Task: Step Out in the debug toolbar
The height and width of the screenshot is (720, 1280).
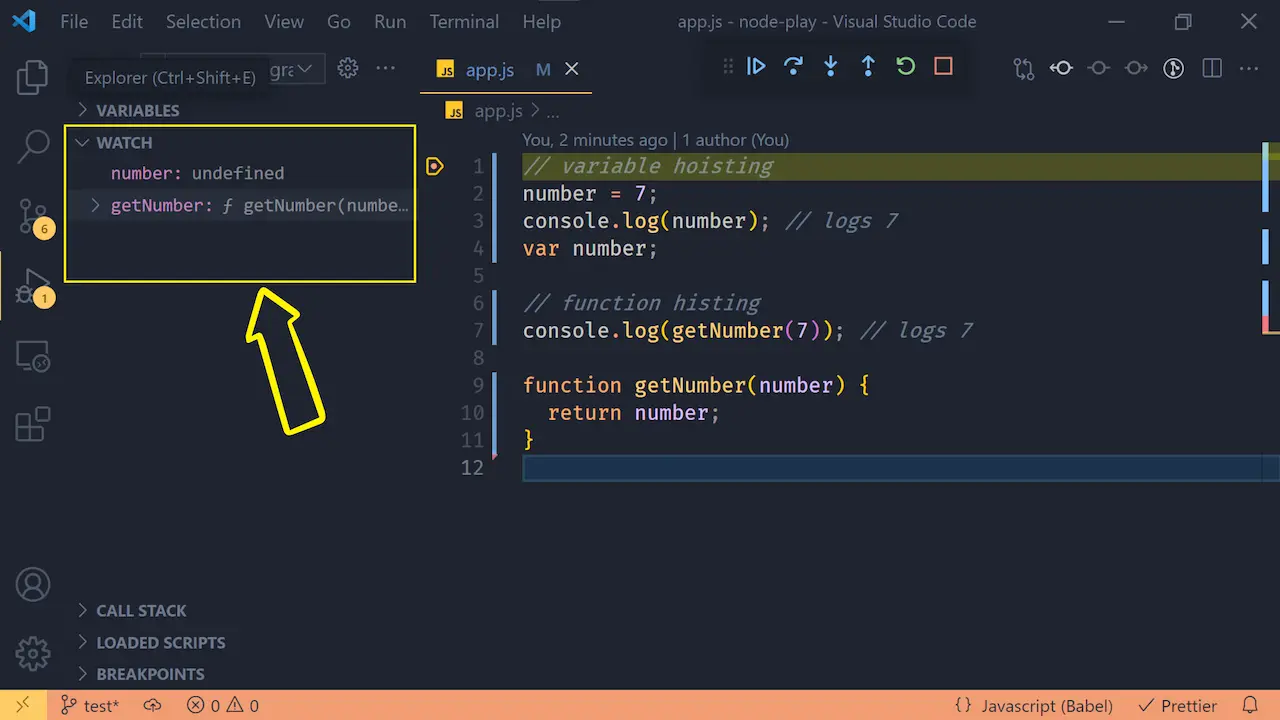Action: (868, 67)
